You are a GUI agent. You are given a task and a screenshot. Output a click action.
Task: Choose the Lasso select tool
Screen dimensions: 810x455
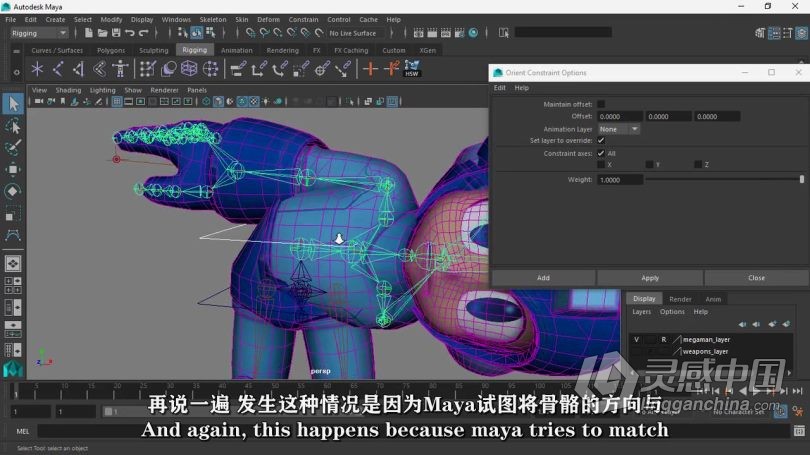click(x=13, y=126)
